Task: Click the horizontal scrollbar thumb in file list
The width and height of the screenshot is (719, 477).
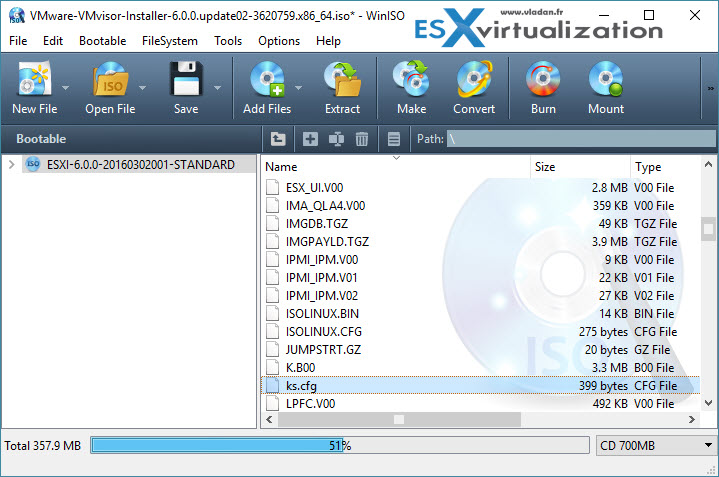Action: tap(399, 419)
